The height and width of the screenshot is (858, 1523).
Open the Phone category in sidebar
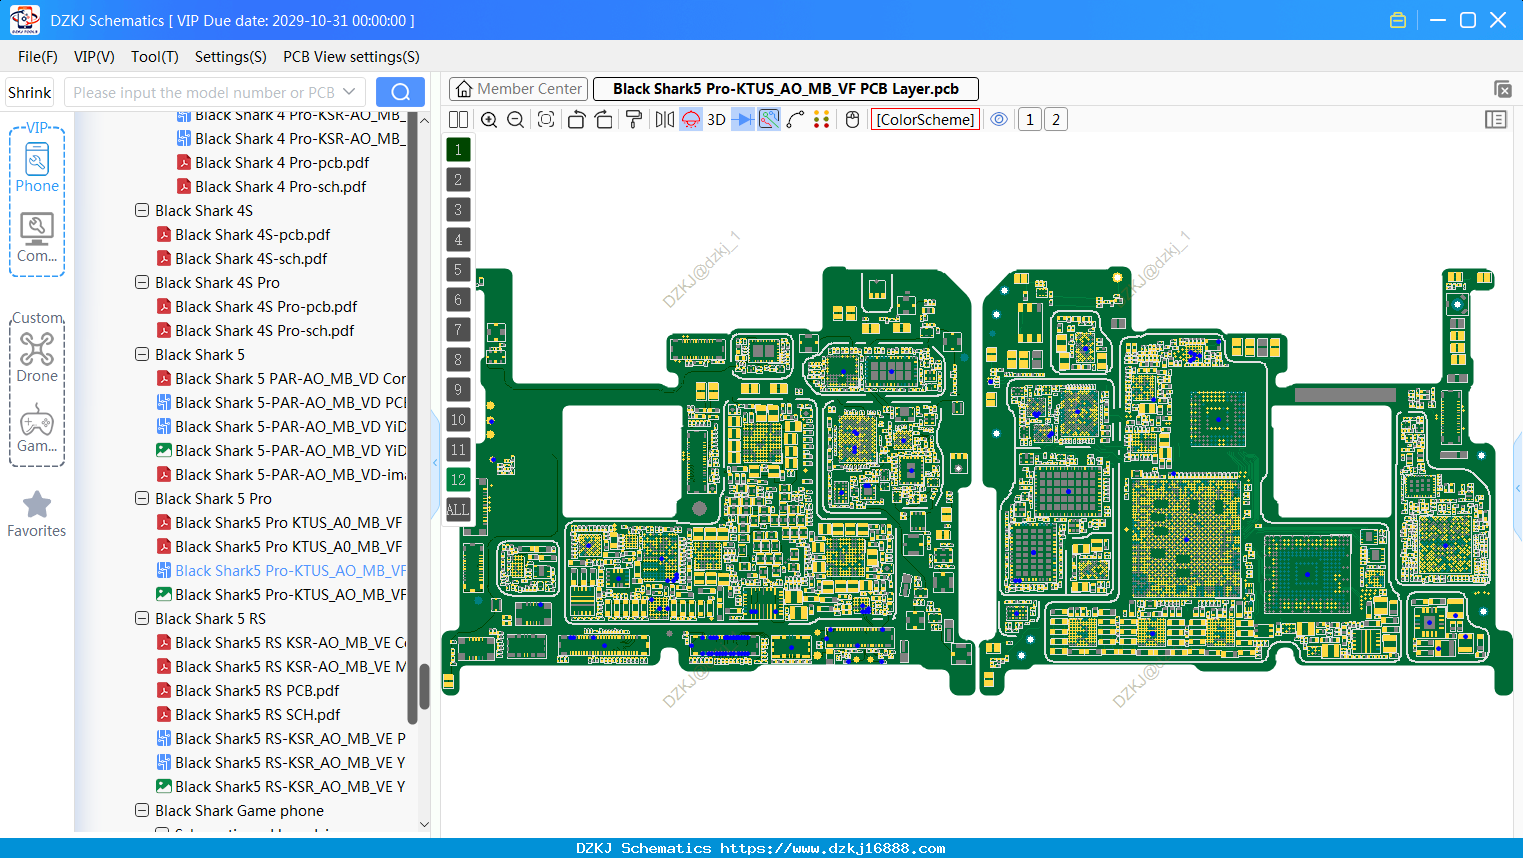click(x=37, y=168)
